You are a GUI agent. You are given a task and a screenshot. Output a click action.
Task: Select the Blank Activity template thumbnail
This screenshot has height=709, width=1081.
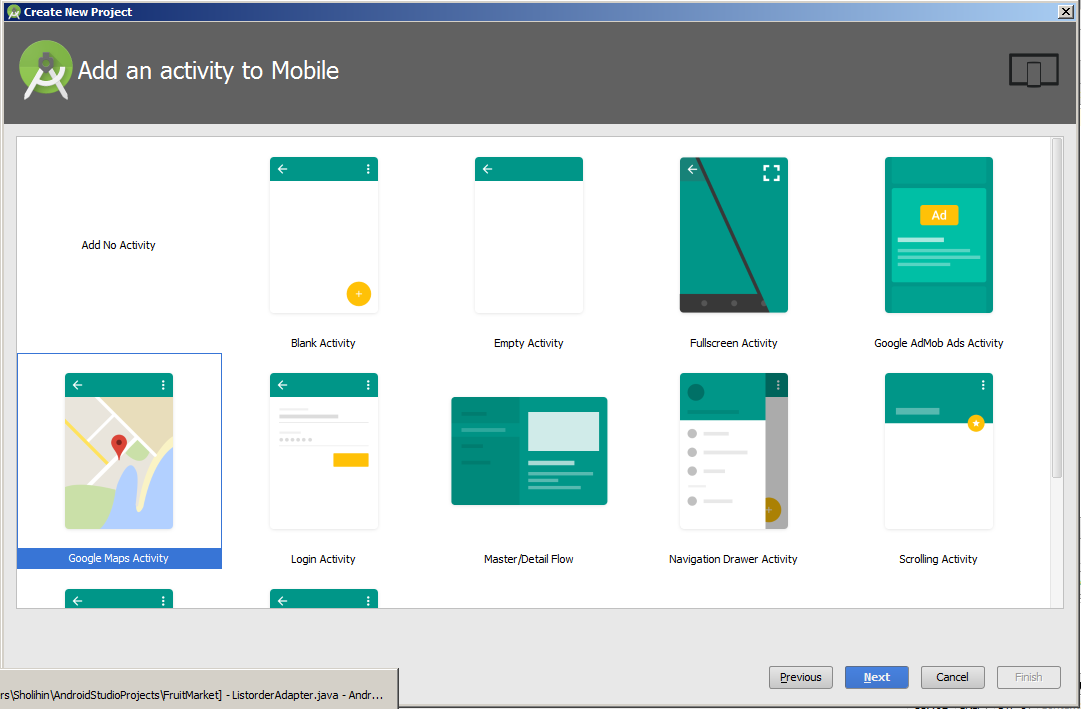click(x=323, y=235)
